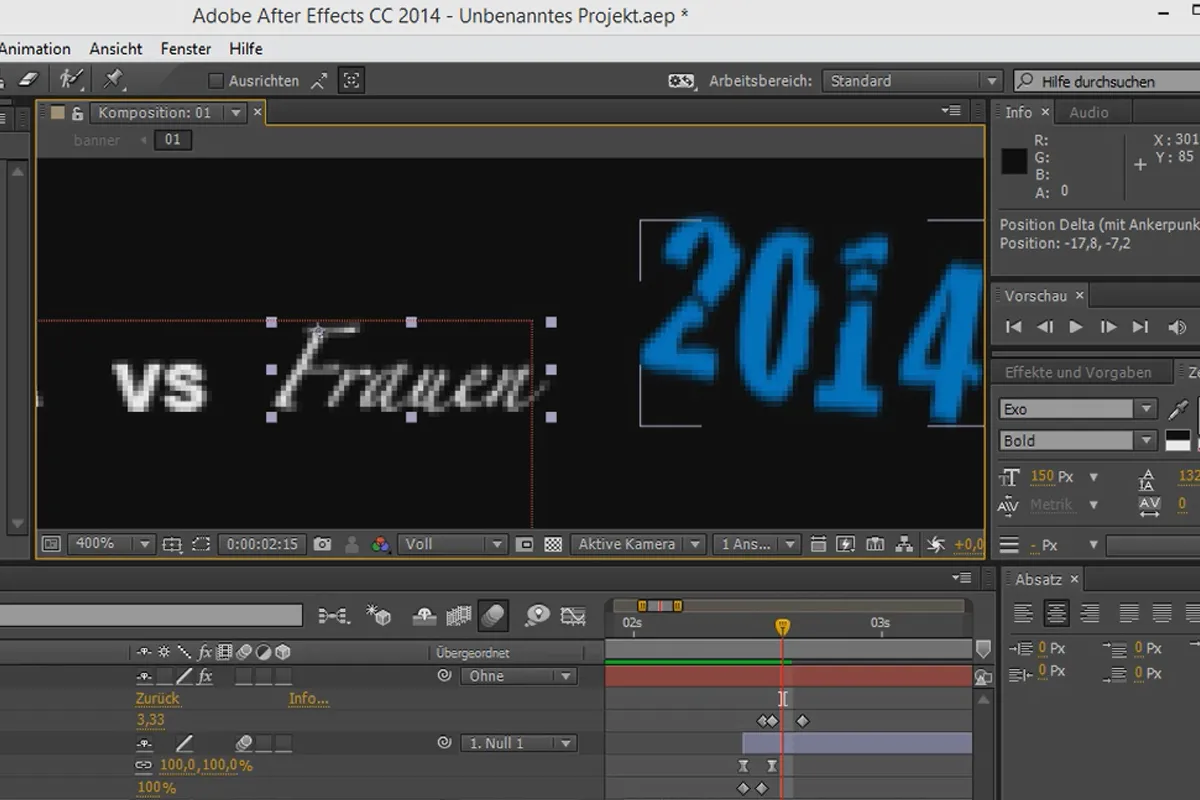Click the current time indicator playhead
The height and width of the screenshot is (800, 1200).
[783, 627]
